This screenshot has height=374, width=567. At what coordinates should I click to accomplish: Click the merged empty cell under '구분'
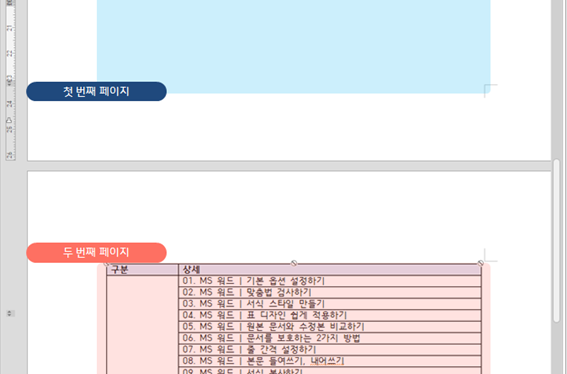(x=142, y=325)
